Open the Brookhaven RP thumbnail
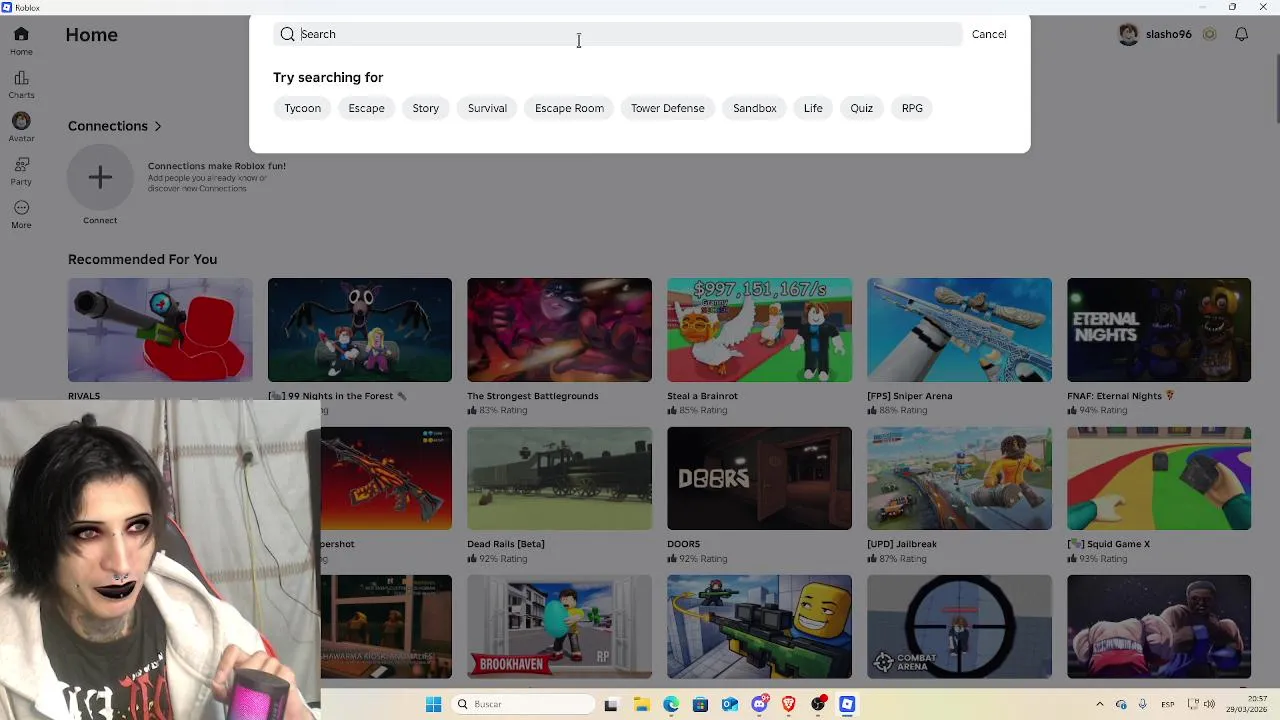 tap(559, 627)
